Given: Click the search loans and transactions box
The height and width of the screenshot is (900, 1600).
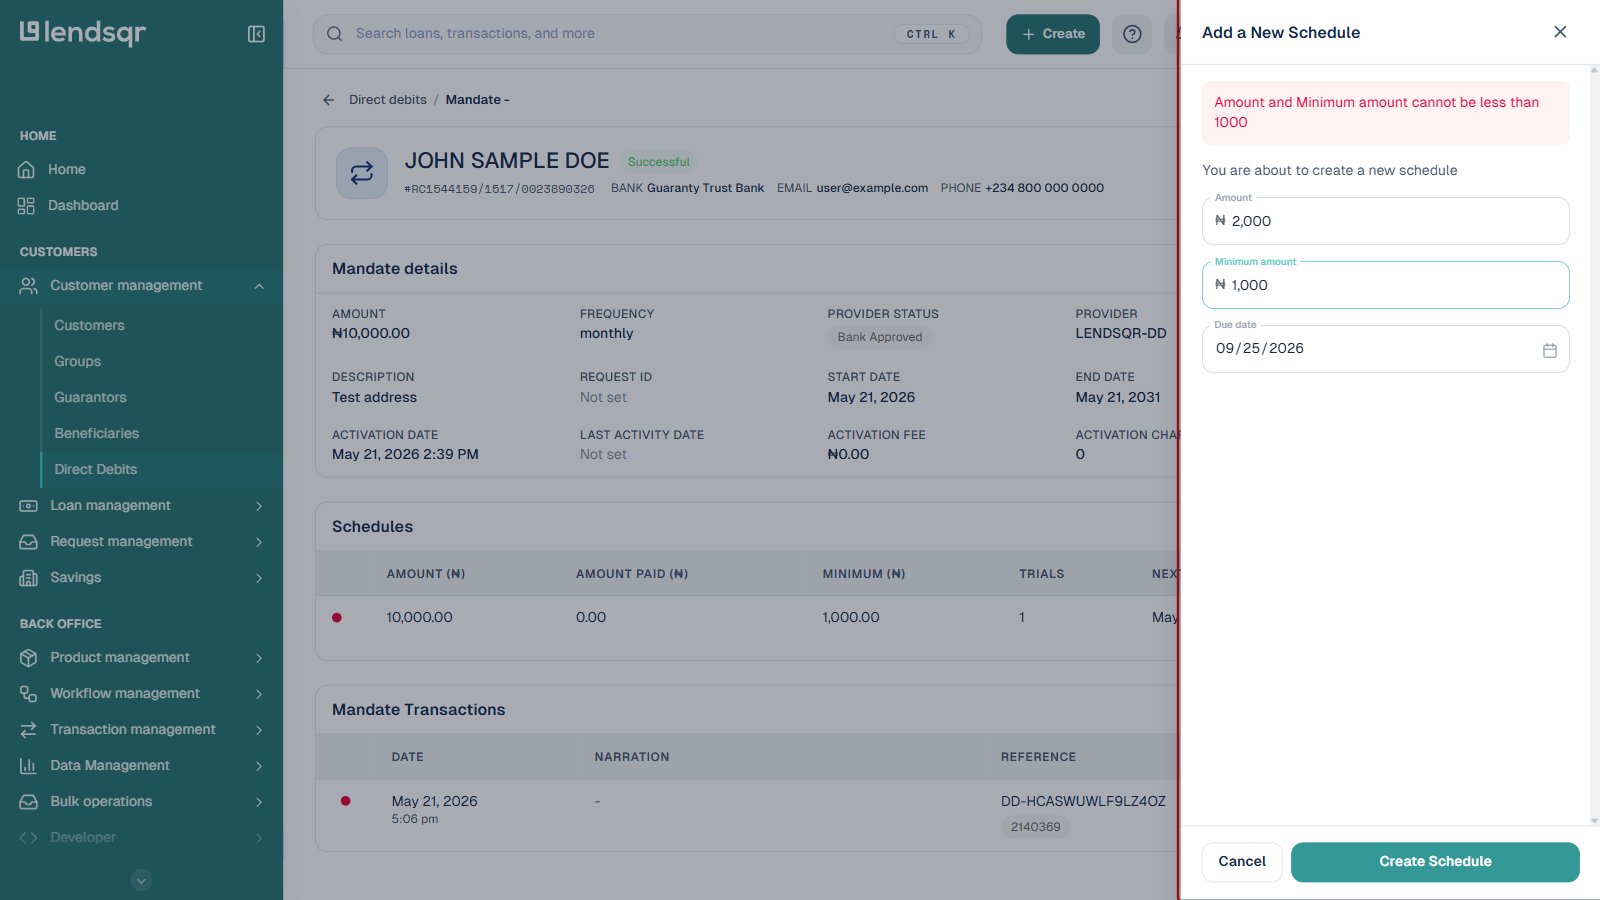Looking at the screenshot, I should [647, 34].
